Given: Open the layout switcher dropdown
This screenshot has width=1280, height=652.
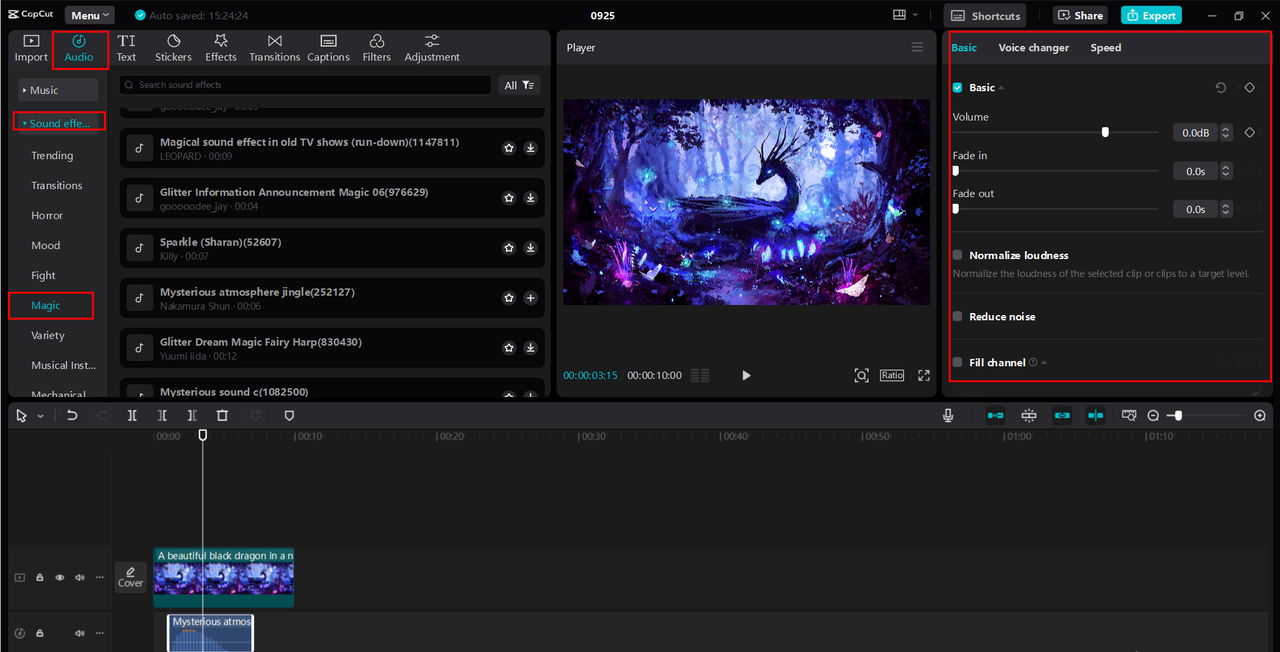Looking at the screenshot, I should (906, 15).
